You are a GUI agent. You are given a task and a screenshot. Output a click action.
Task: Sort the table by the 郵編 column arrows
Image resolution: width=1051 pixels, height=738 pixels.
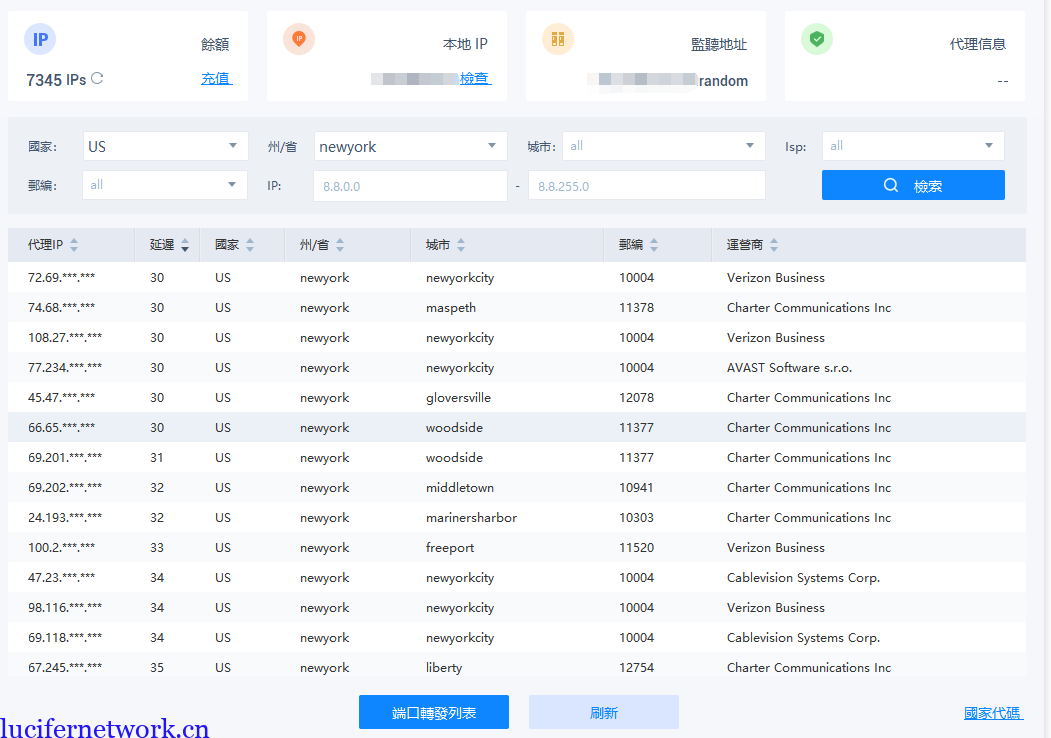[654, 244]
